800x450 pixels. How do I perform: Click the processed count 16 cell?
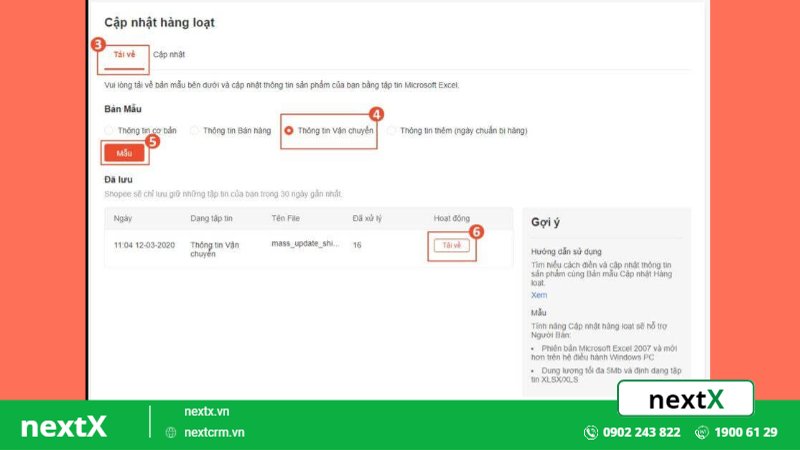[x=357, y=245]
